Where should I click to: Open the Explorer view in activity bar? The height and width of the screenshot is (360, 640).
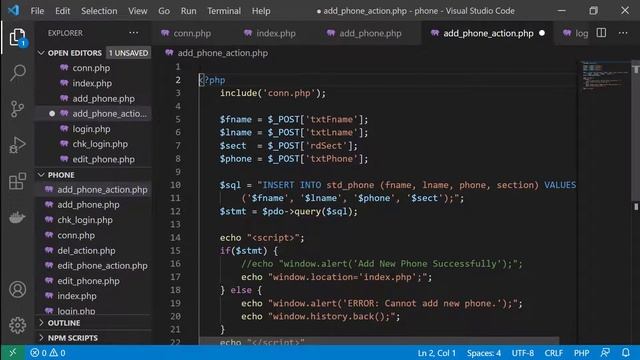coord(17,38)
